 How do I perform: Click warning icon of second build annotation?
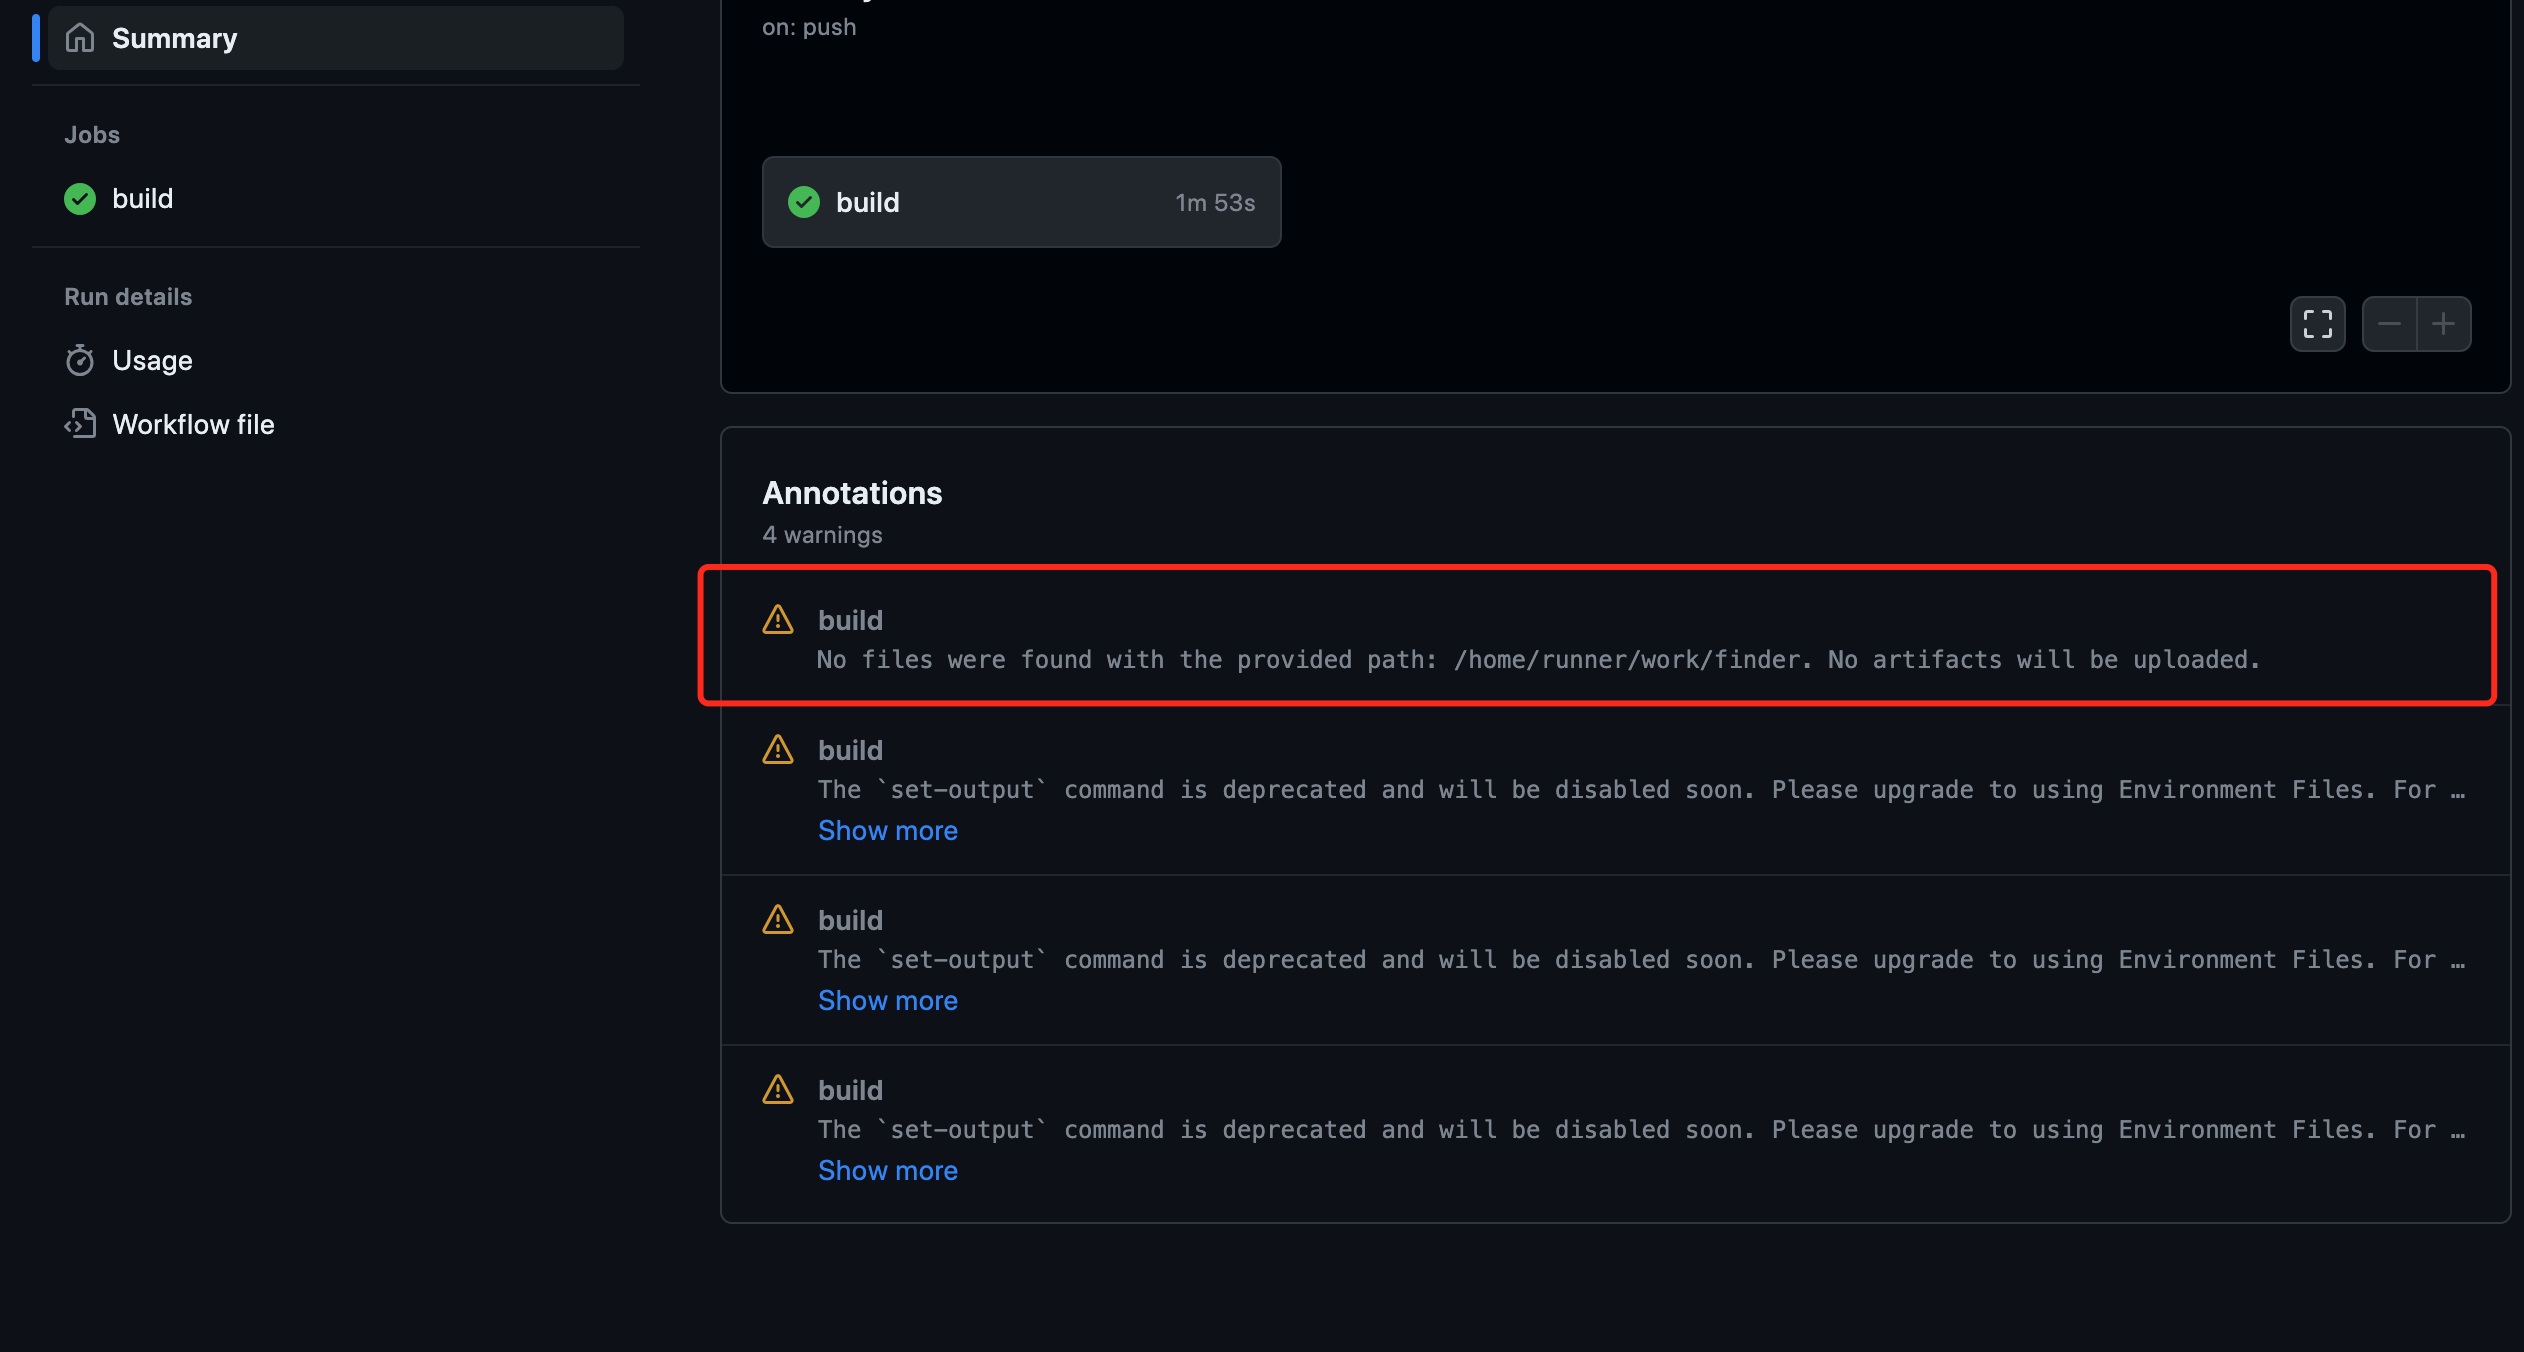[x=778, y=750]
